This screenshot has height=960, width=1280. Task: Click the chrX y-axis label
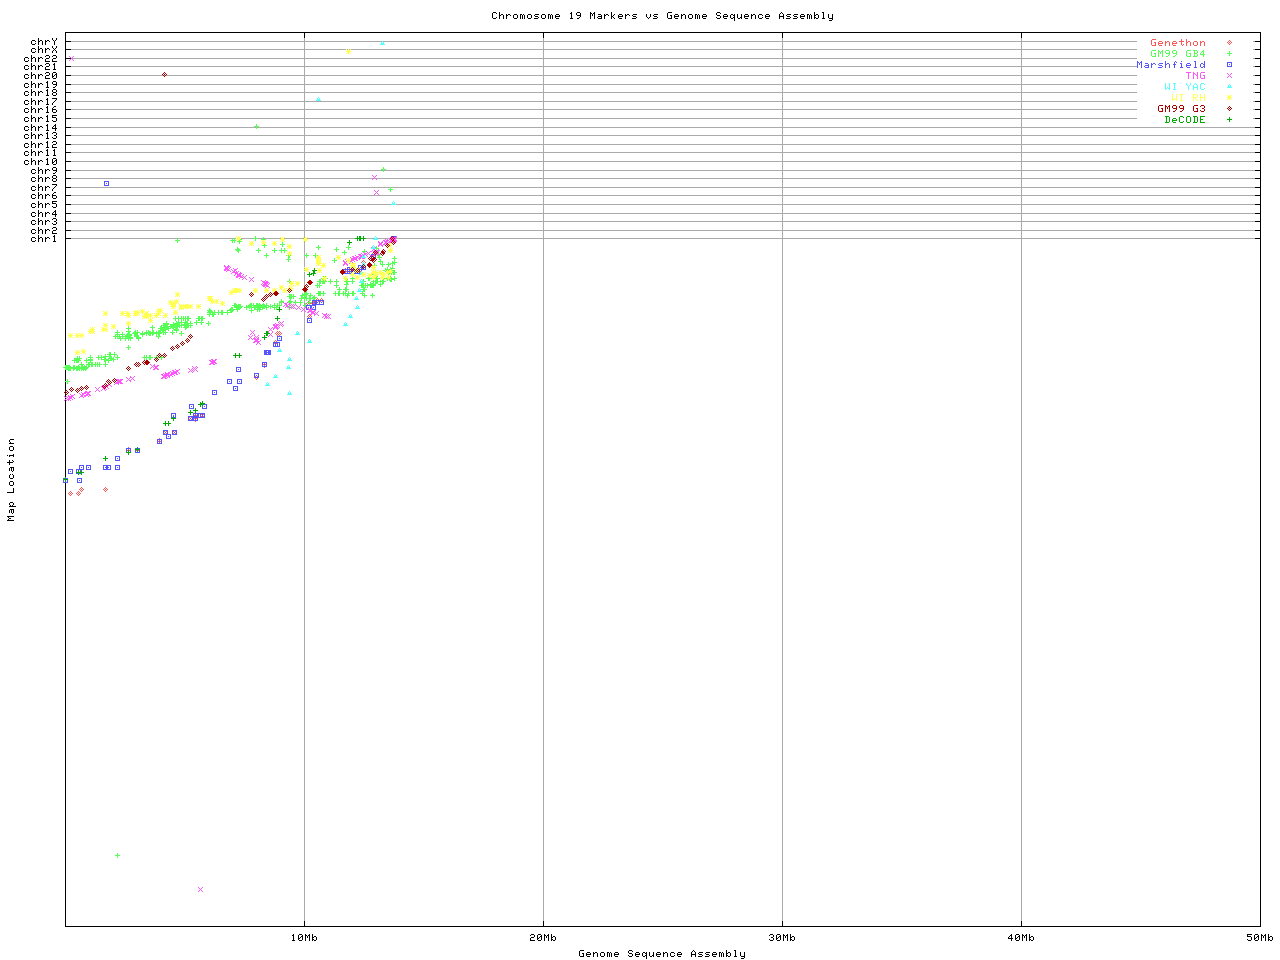(44, 50)
